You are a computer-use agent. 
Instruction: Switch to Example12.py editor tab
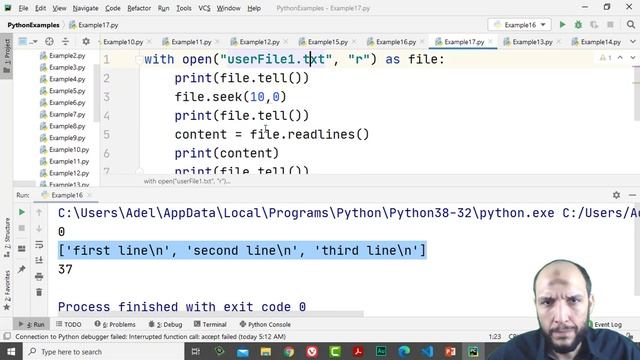(x=259, y=42)
